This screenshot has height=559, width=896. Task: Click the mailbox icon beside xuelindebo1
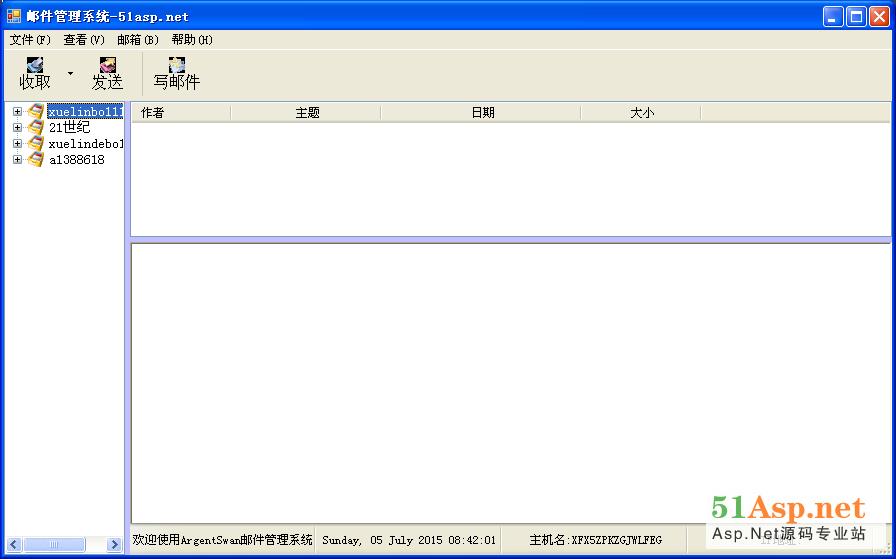[36, 144]
